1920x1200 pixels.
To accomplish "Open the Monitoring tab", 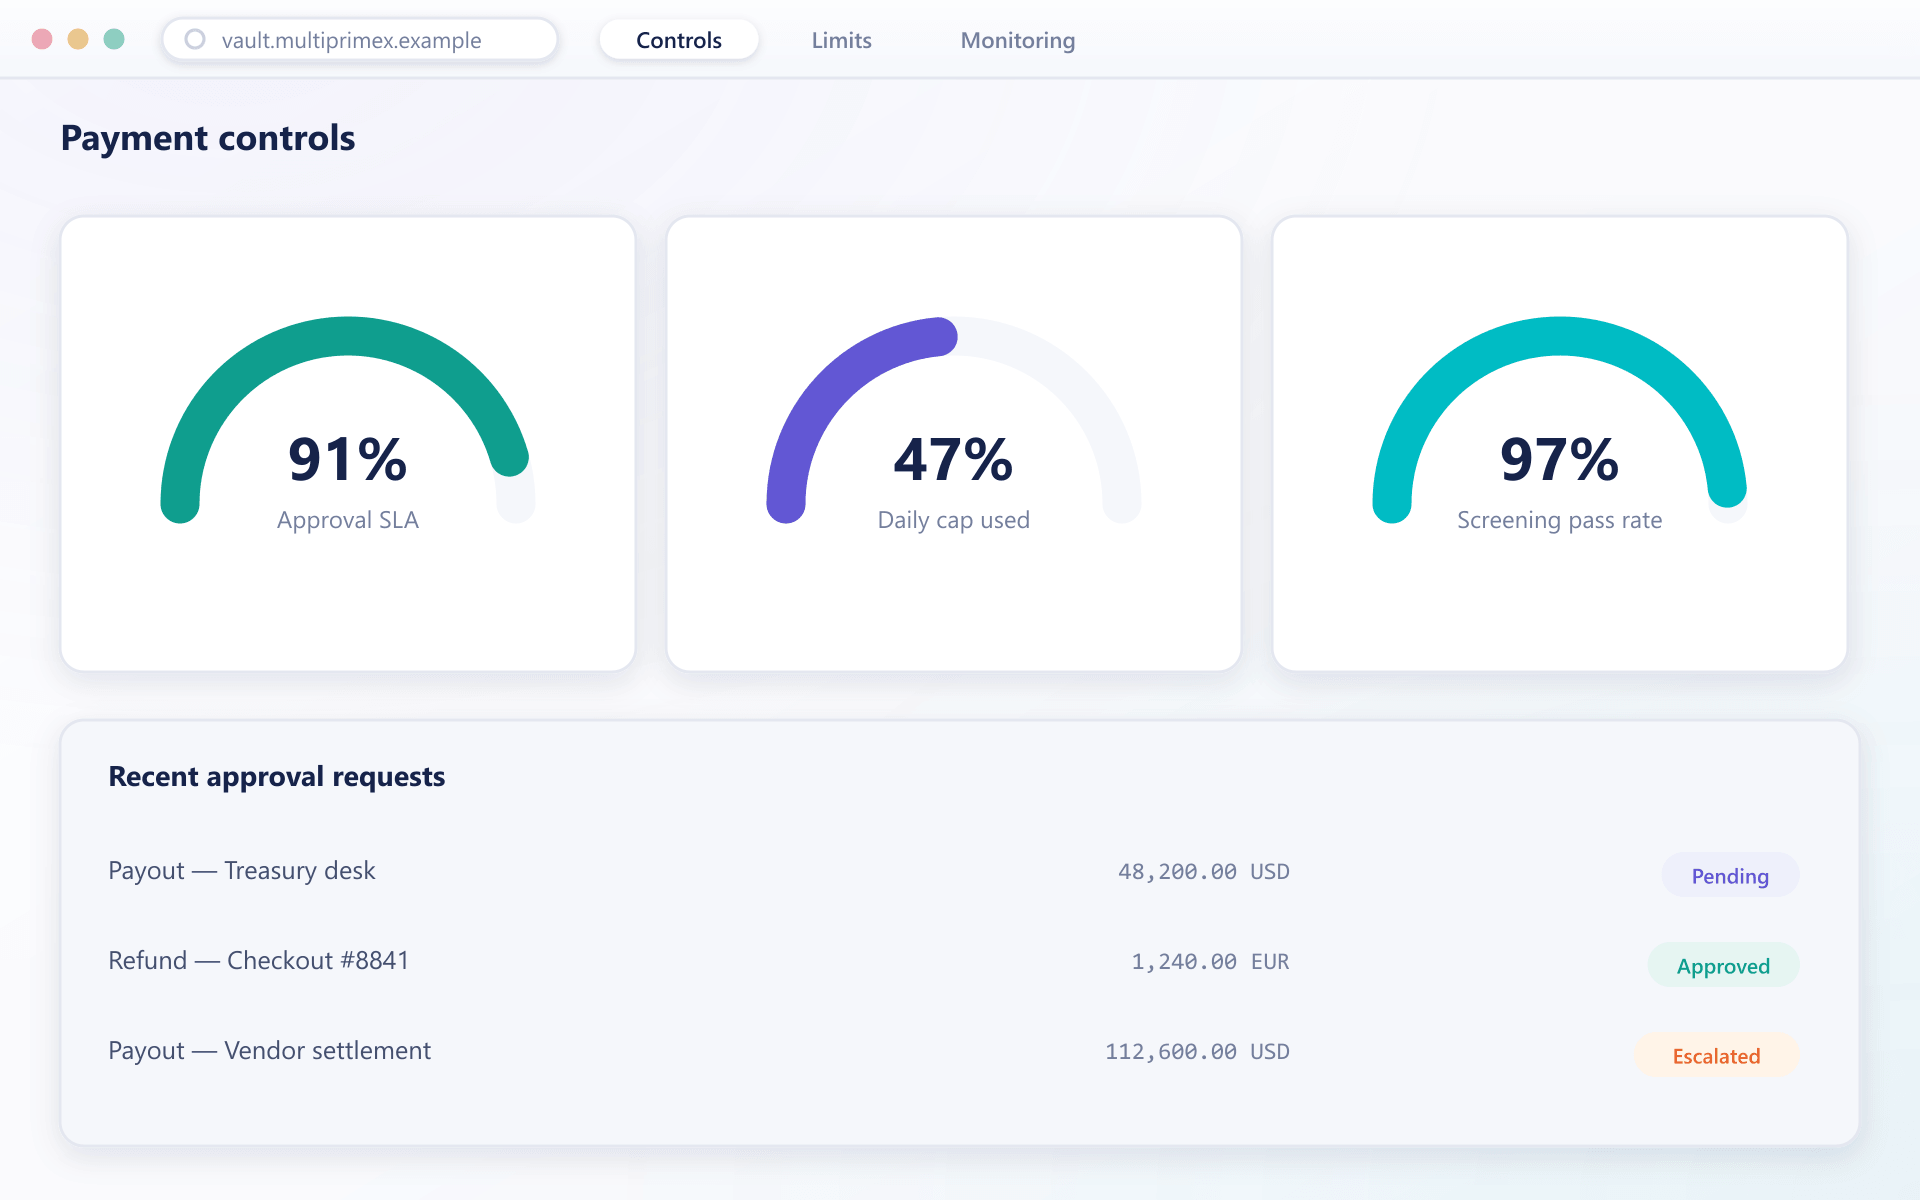I will [1018, 40].
